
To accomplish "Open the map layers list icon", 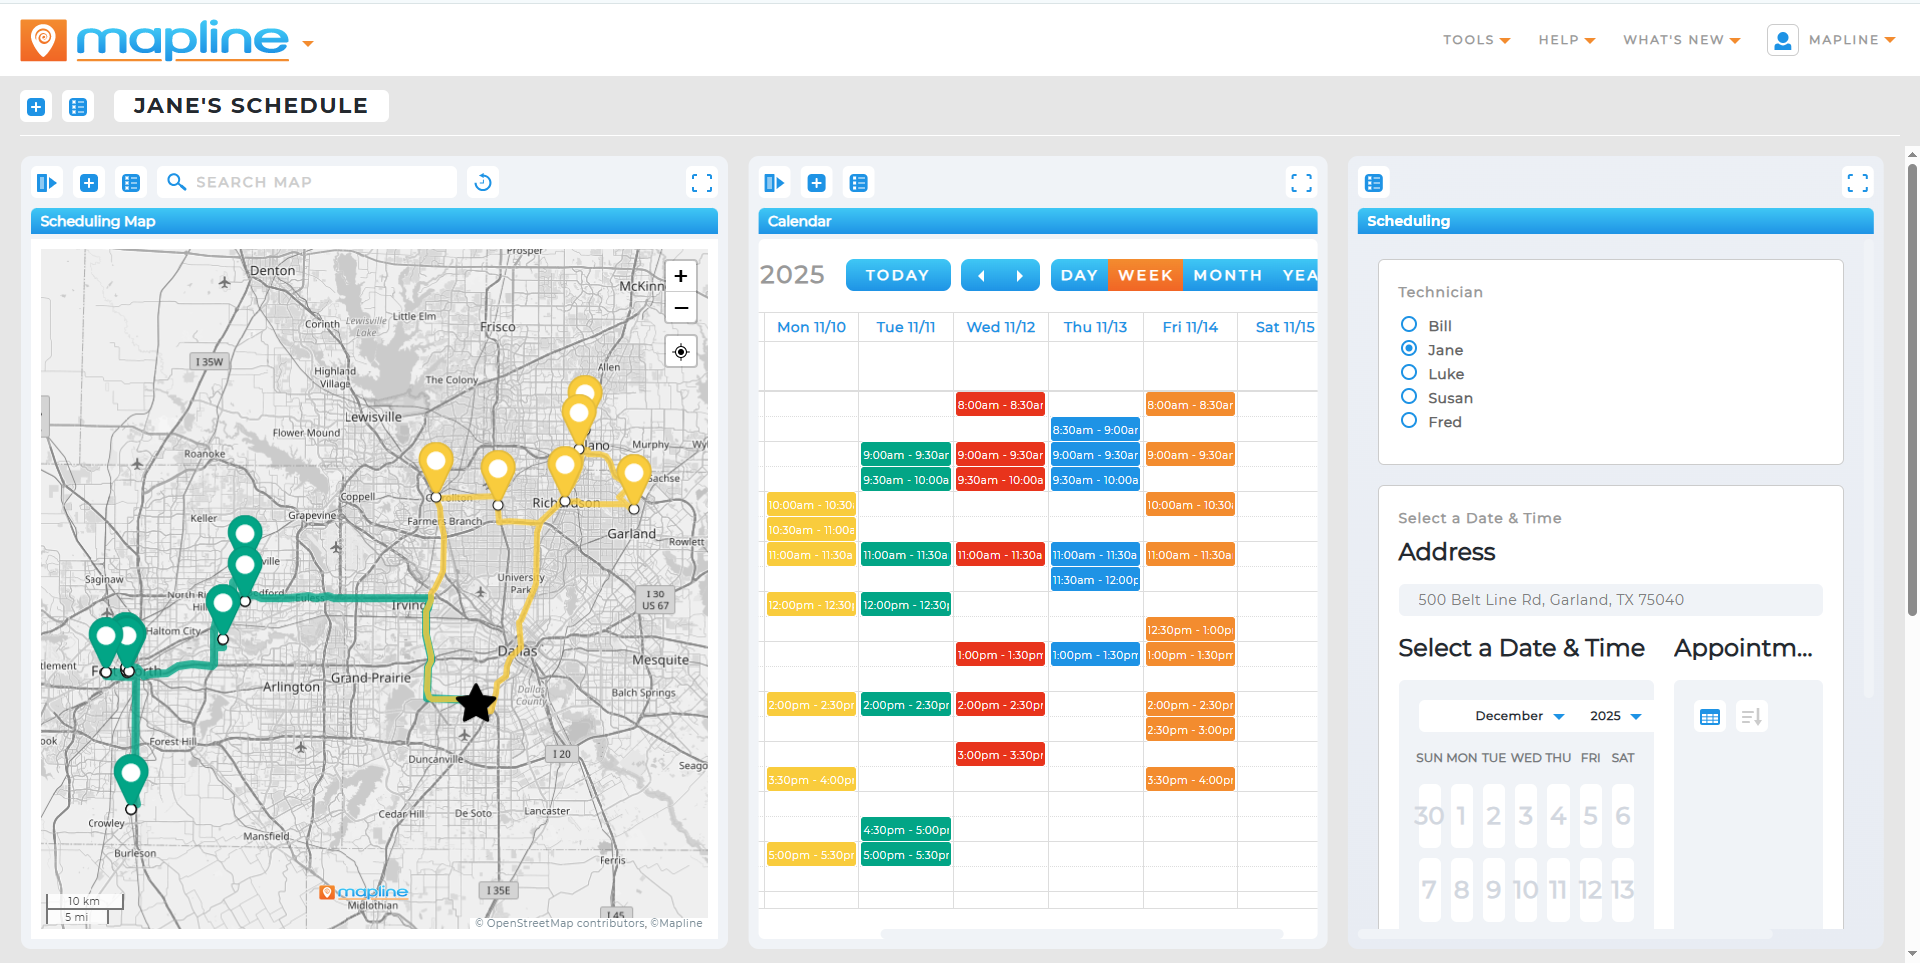I will (131, 182).
